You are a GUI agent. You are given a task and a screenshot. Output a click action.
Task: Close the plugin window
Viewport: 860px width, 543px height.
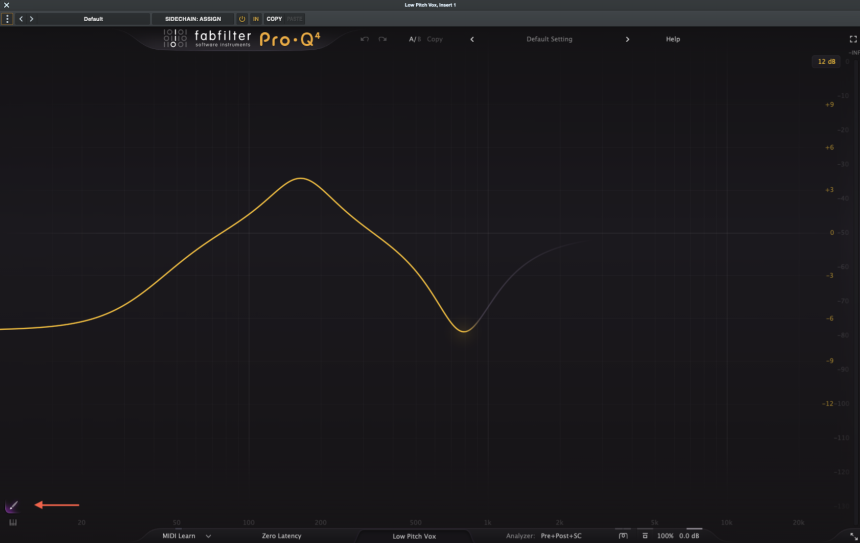pos(7,5)
